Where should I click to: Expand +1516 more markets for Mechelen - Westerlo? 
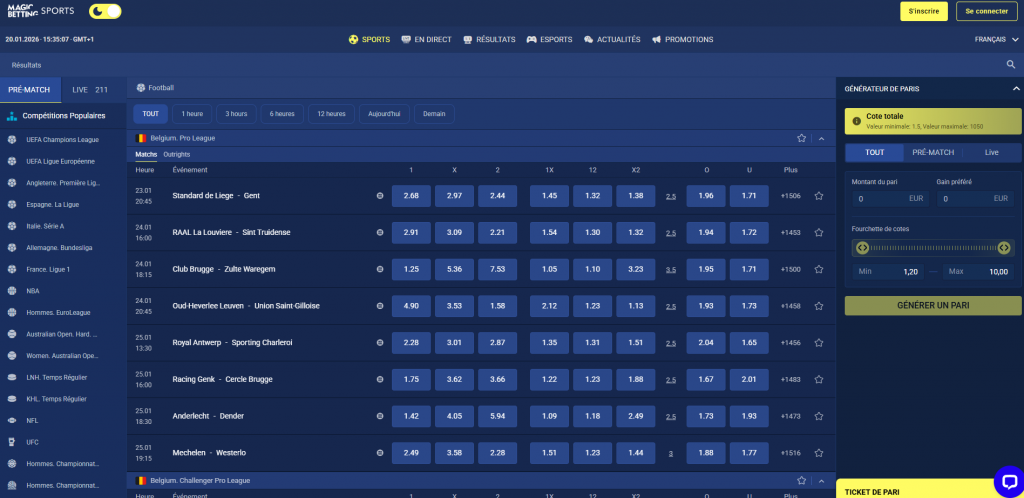pos(790,453)
